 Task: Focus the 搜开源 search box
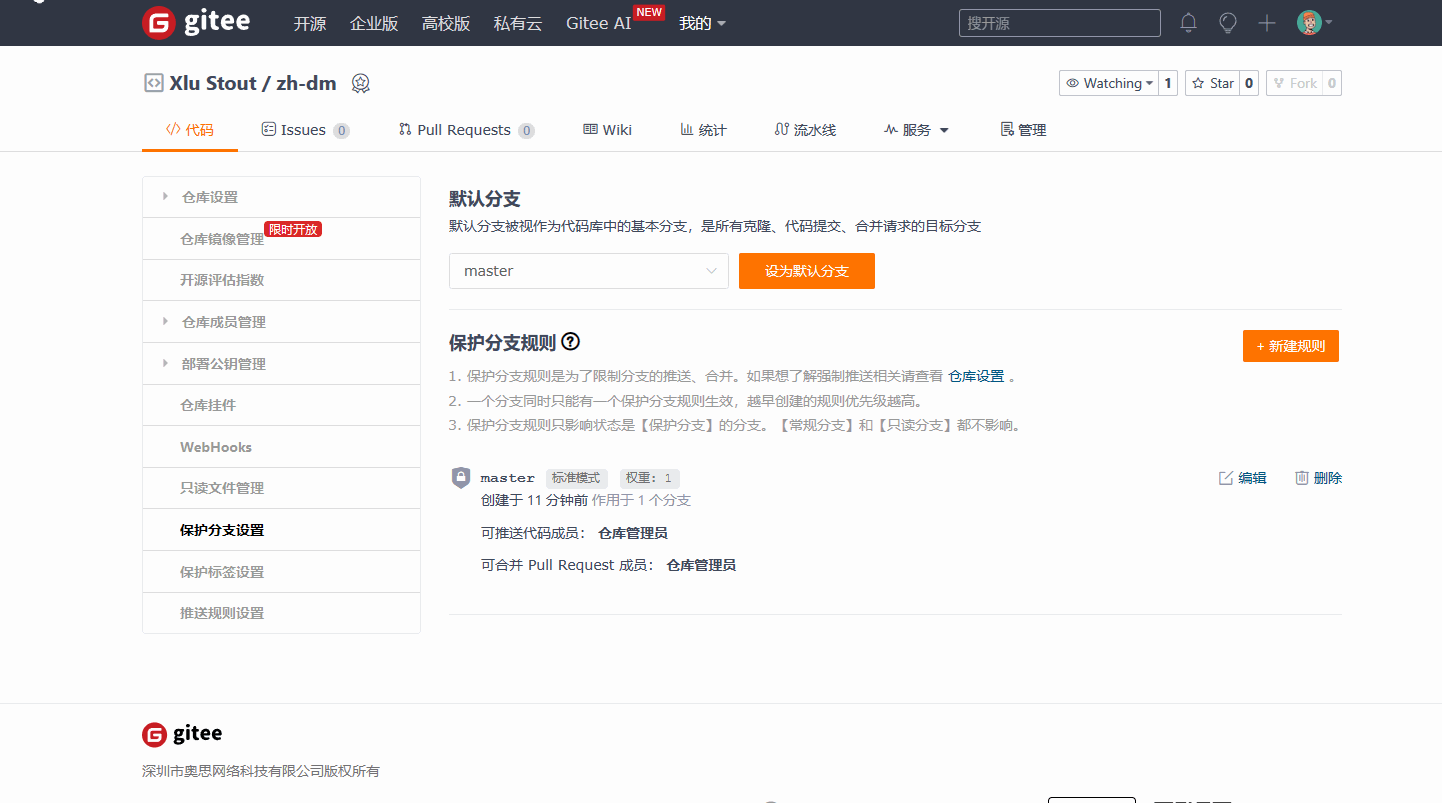pos(1060,23)
